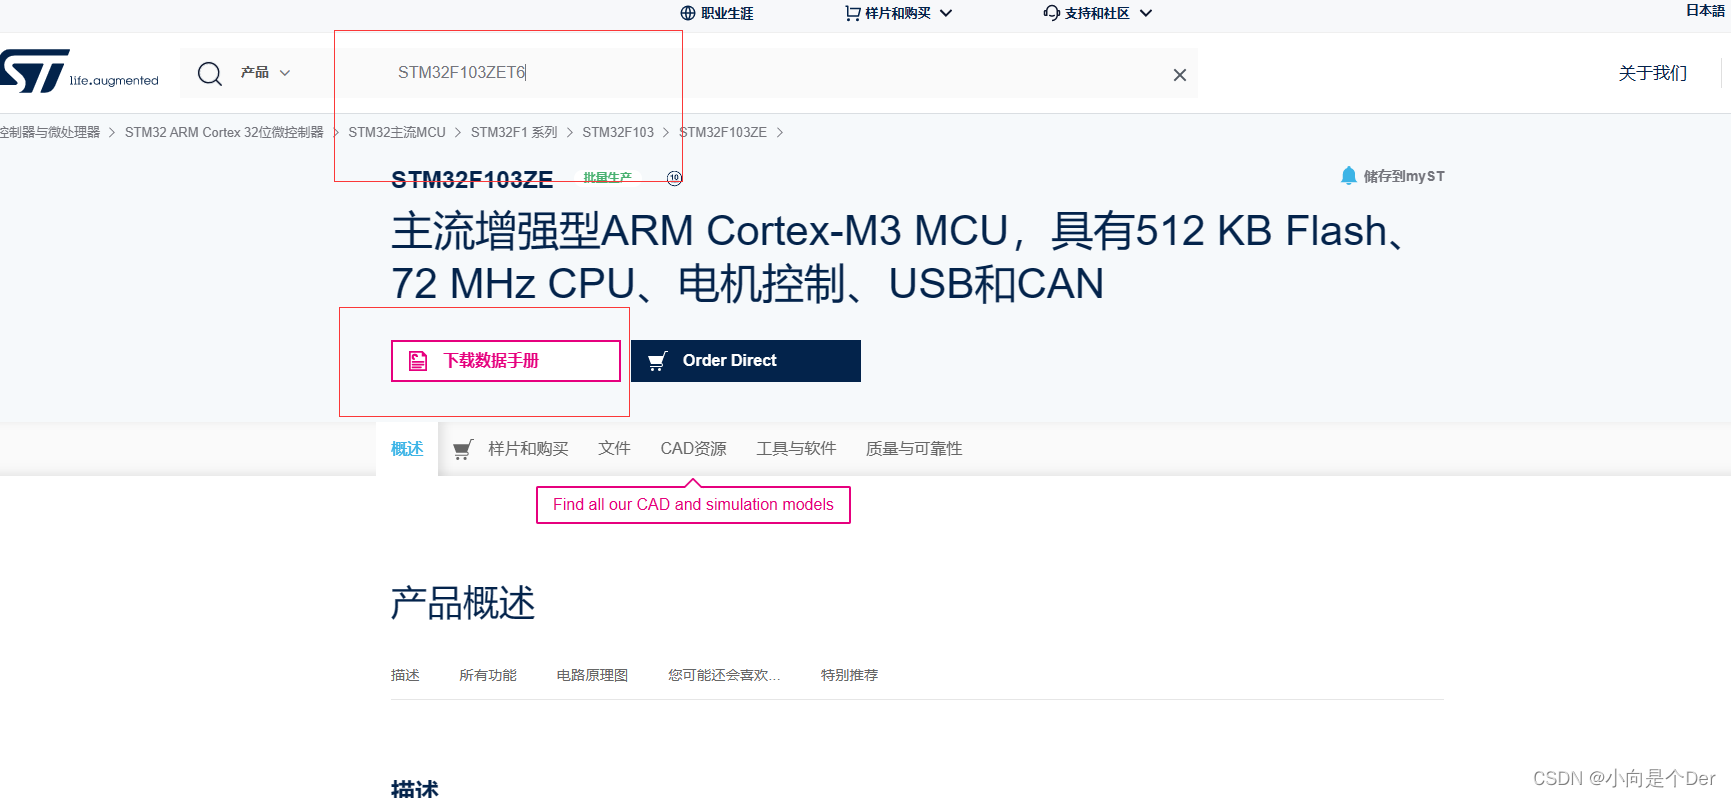Select the CAD资源 tab
Screen dimensions: 1731x798
click(x=693, y=449)
